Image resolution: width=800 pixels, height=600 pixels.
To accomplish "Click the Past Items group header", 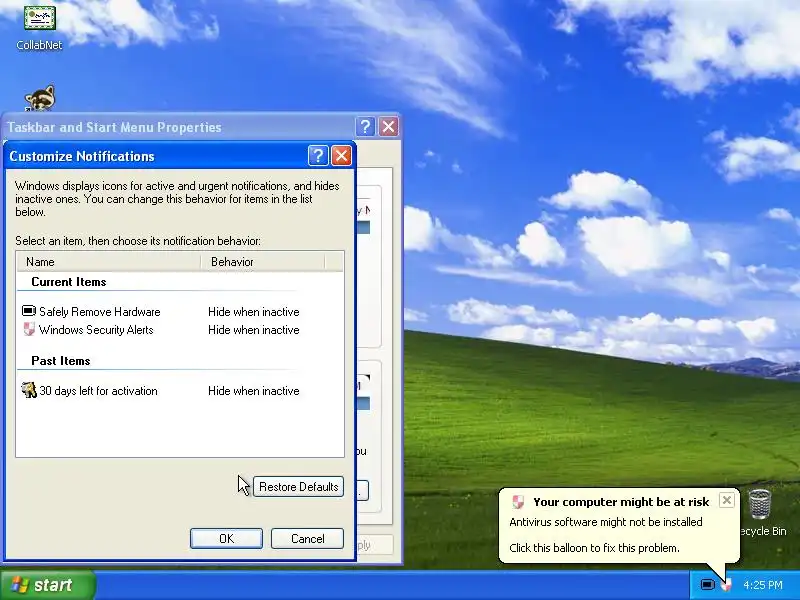I will pos(61,361).
